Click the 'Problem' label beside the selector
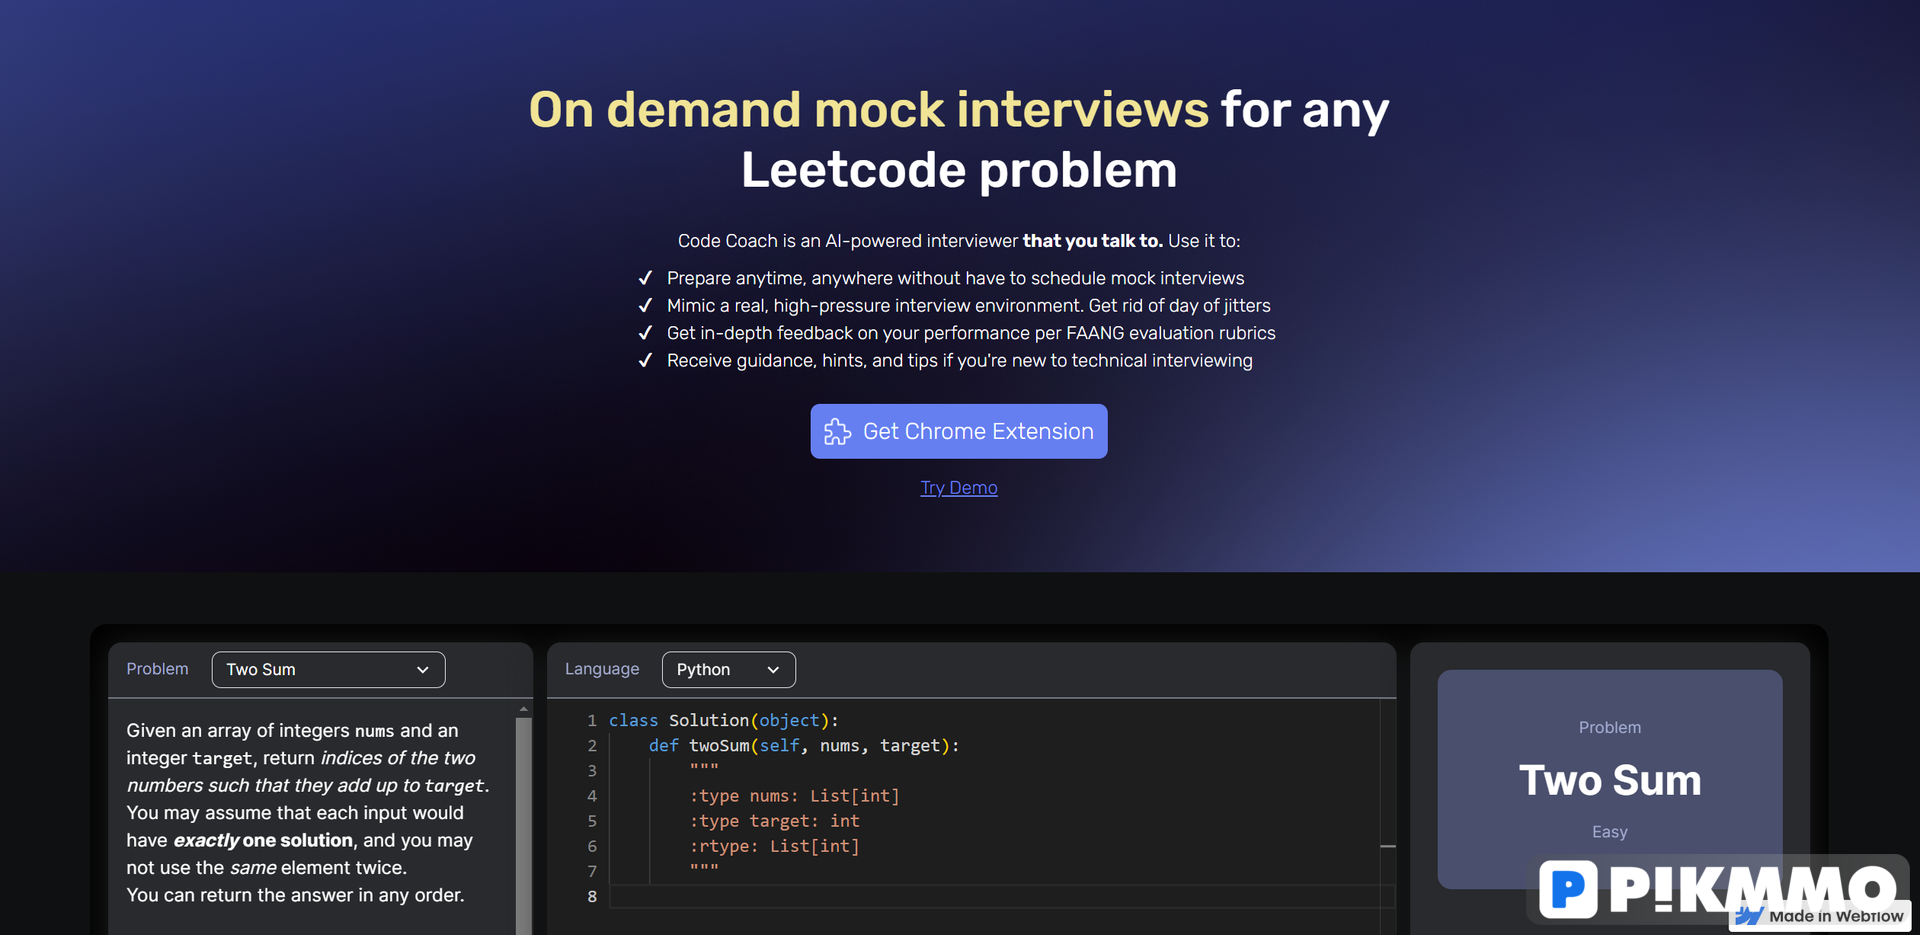Image resolution: width=1920 pixels, height=935 pixels. 157,669
